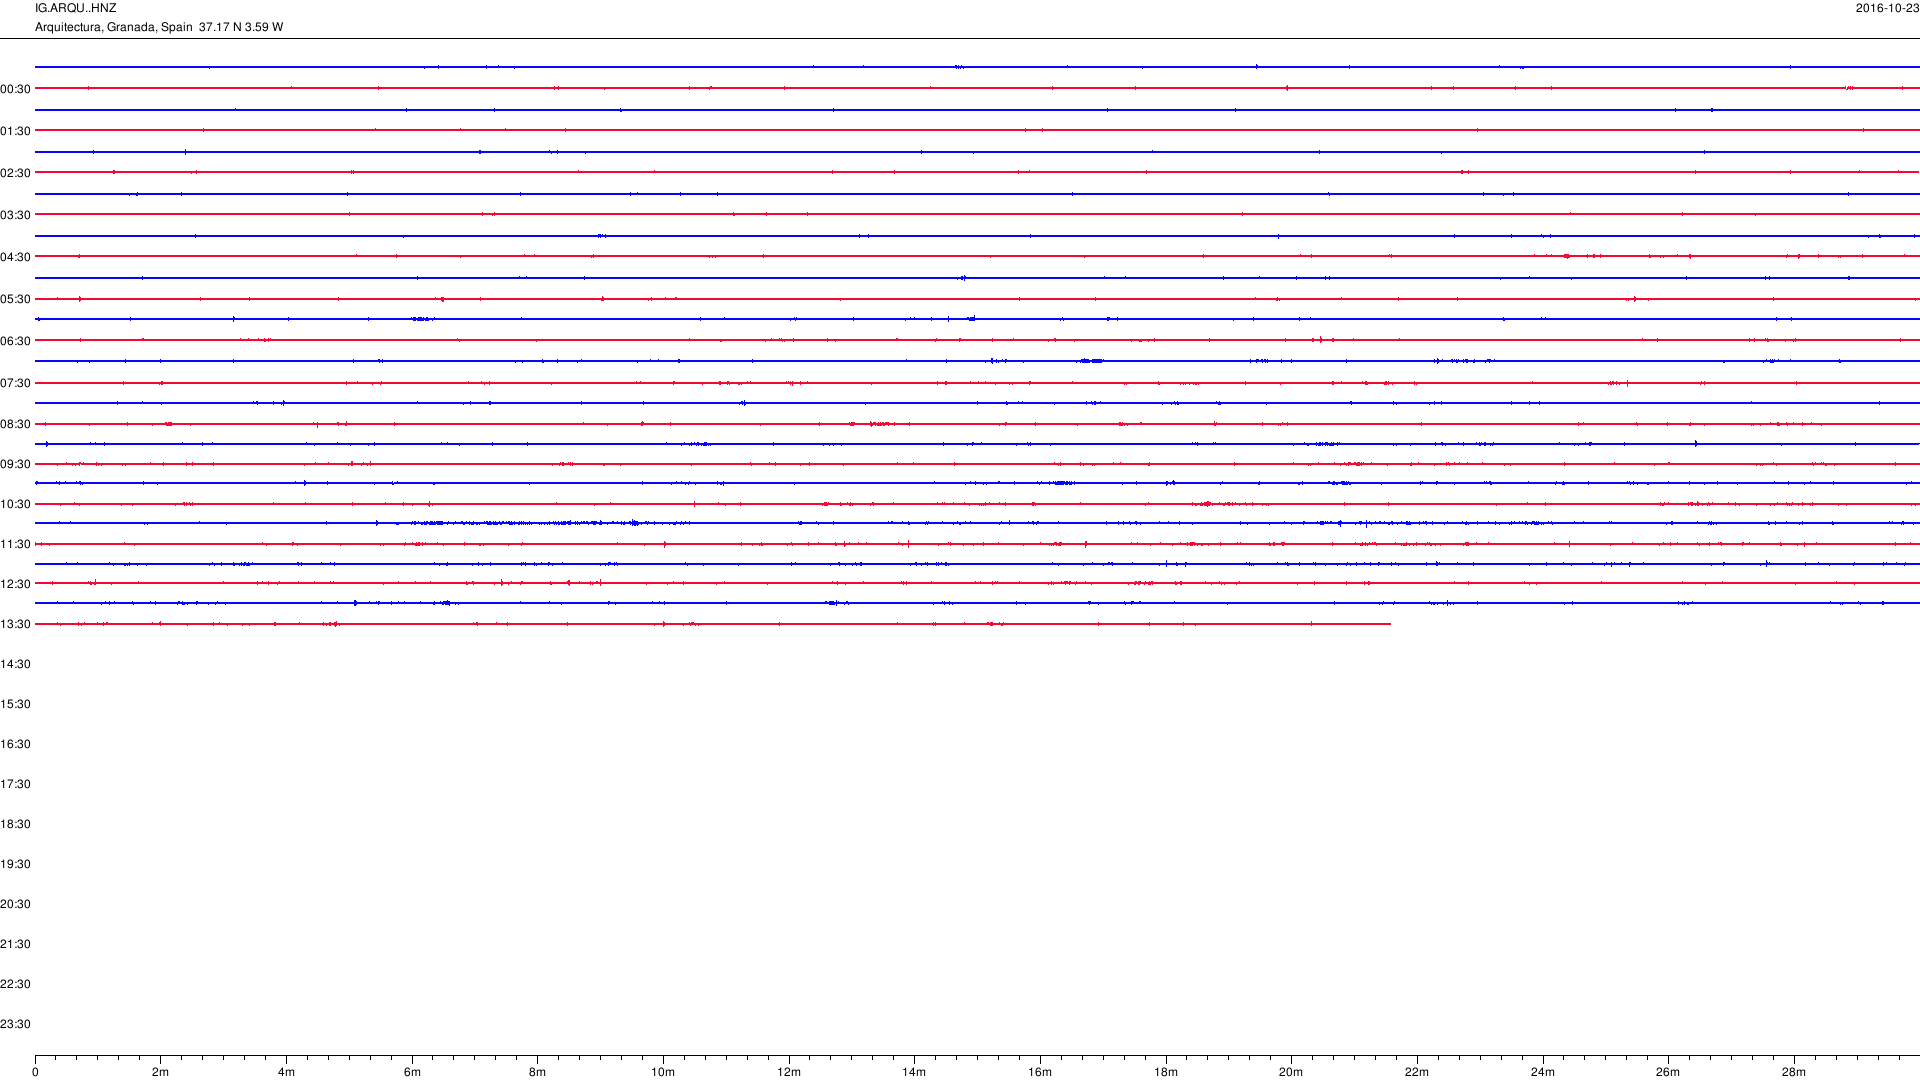Click the red seismic trace at 07:30
Viewport: 1920px width, 1080px height.
click(977, 383)
